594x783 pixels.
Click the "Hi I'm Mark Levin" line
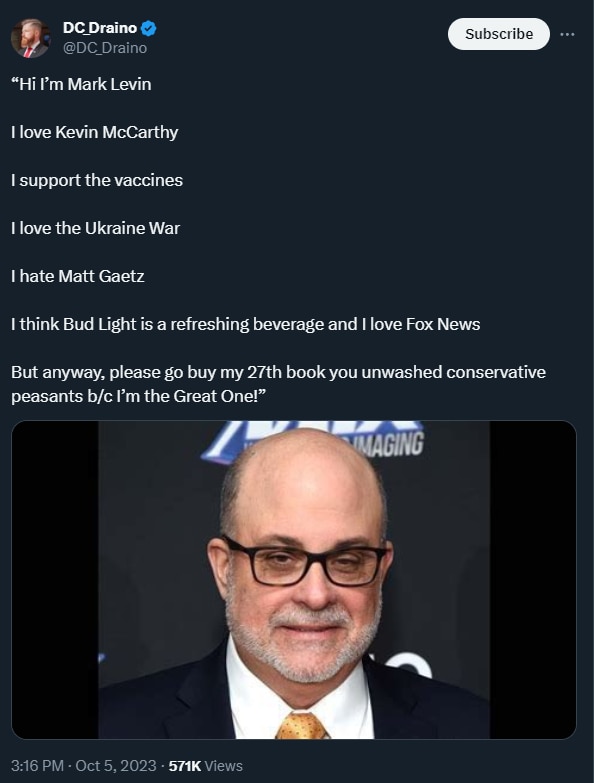[81, 84]
